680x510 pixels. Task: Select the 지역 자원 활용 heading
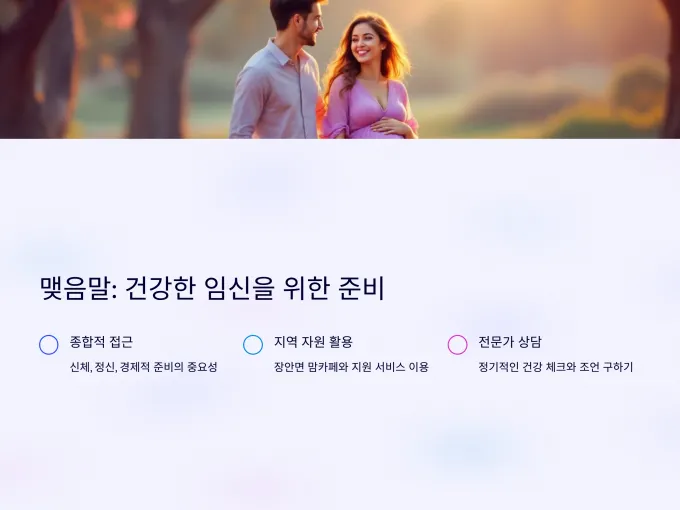click(313, 342)
